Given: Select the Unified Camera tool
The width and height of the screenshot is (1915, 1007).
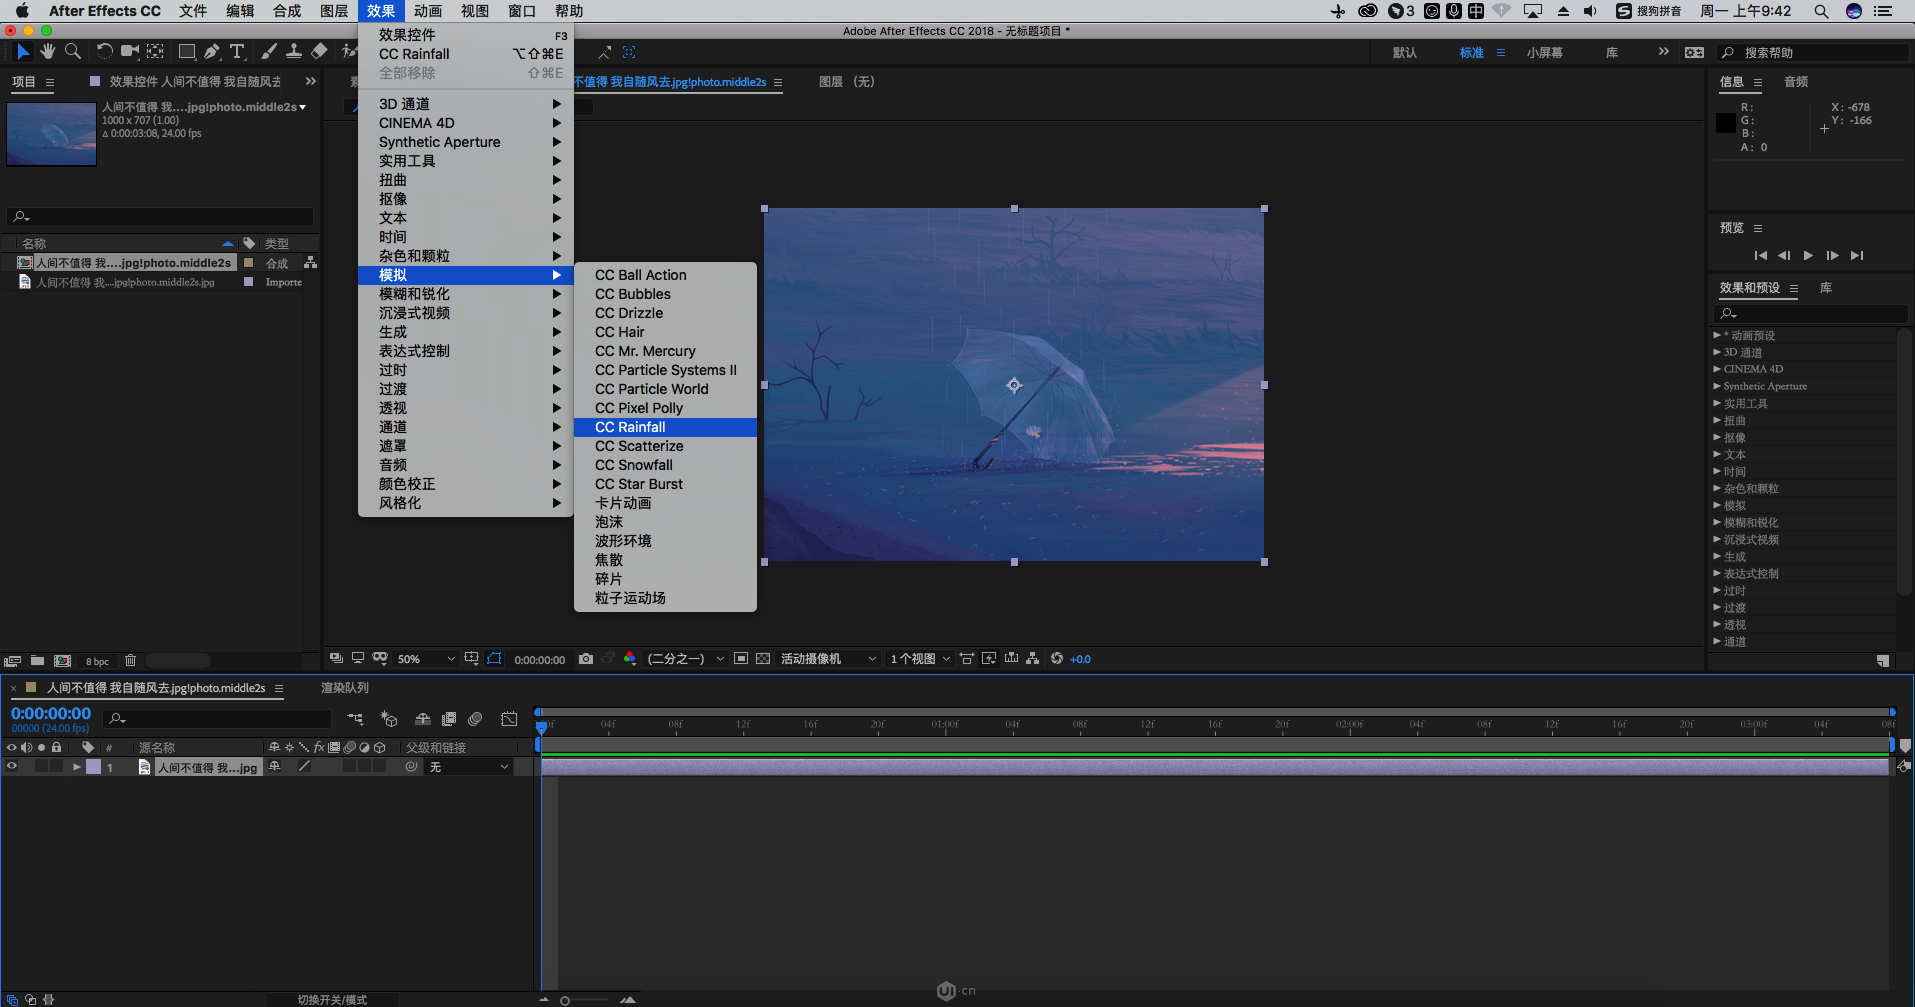Looking at the screenshot, I should pos(130,51).
